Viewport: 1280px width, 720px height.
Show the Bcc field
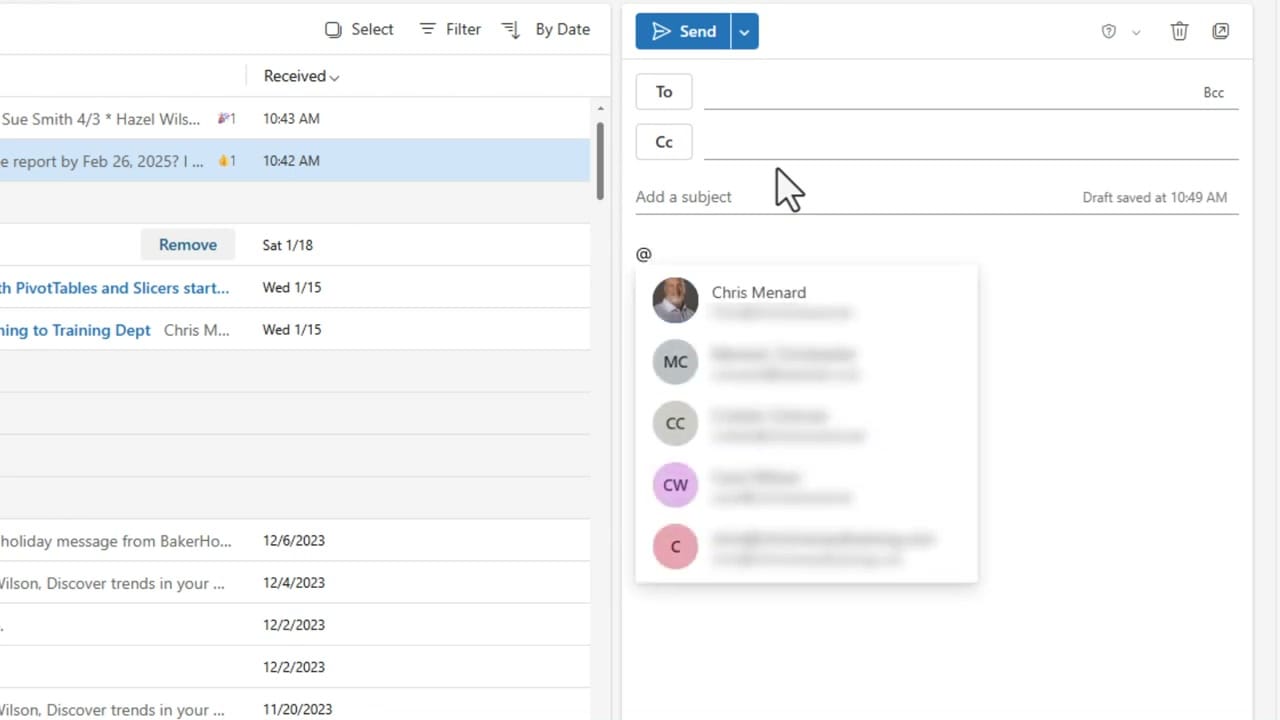1213,92
